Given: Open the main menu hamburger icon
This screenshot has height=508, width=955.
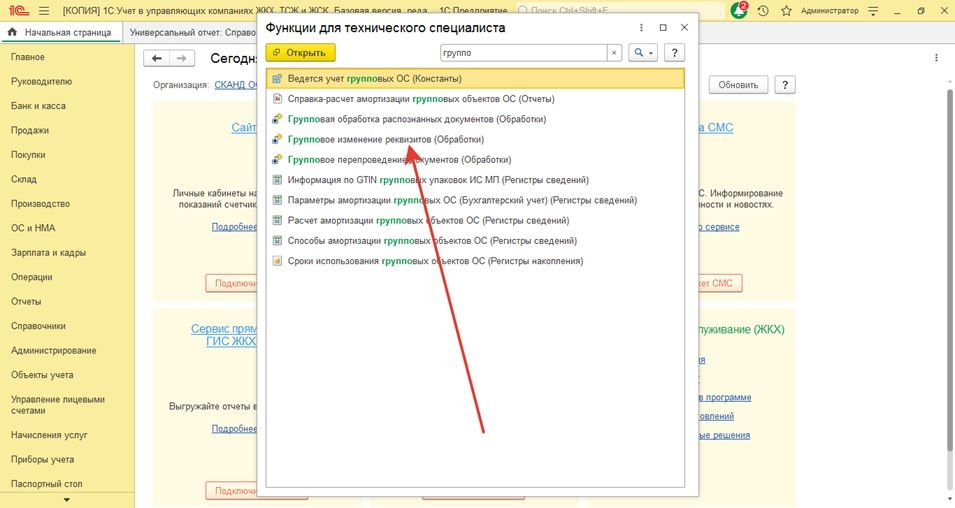Looking at the screenshot, I should point(44,11).
